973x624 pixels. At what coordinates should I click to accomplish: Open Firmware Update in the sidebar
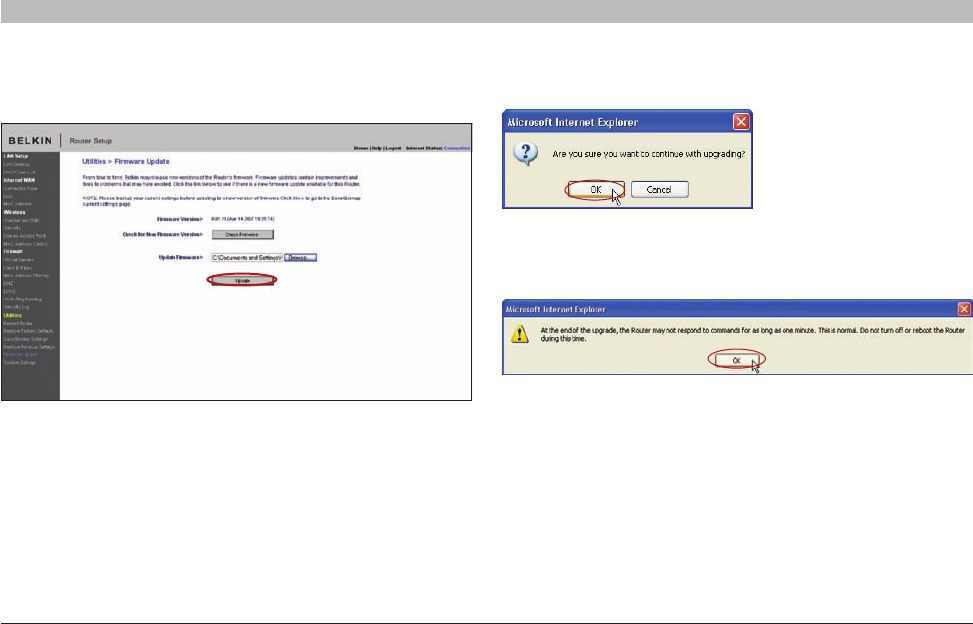coord(20,355)
